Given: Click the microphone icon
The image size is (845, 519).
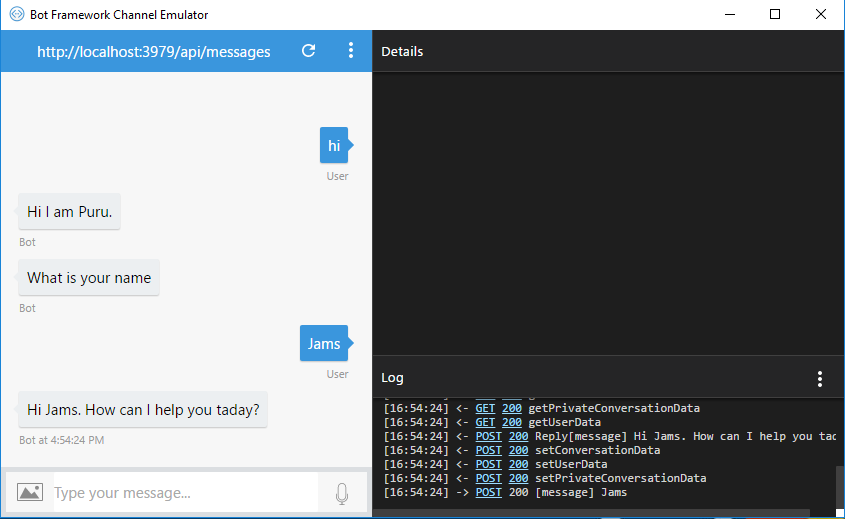Looking at the screenshot, I should [x=342, y=493].
